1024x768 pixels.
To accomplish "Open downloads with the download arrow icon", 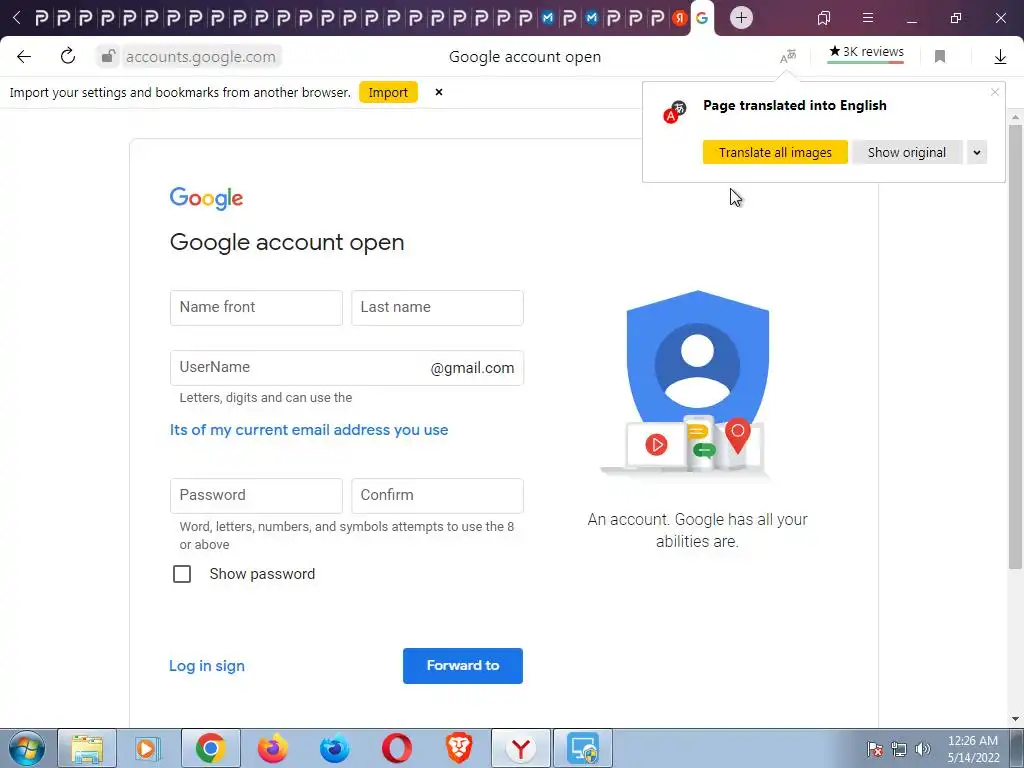I will coord(1000,57).
